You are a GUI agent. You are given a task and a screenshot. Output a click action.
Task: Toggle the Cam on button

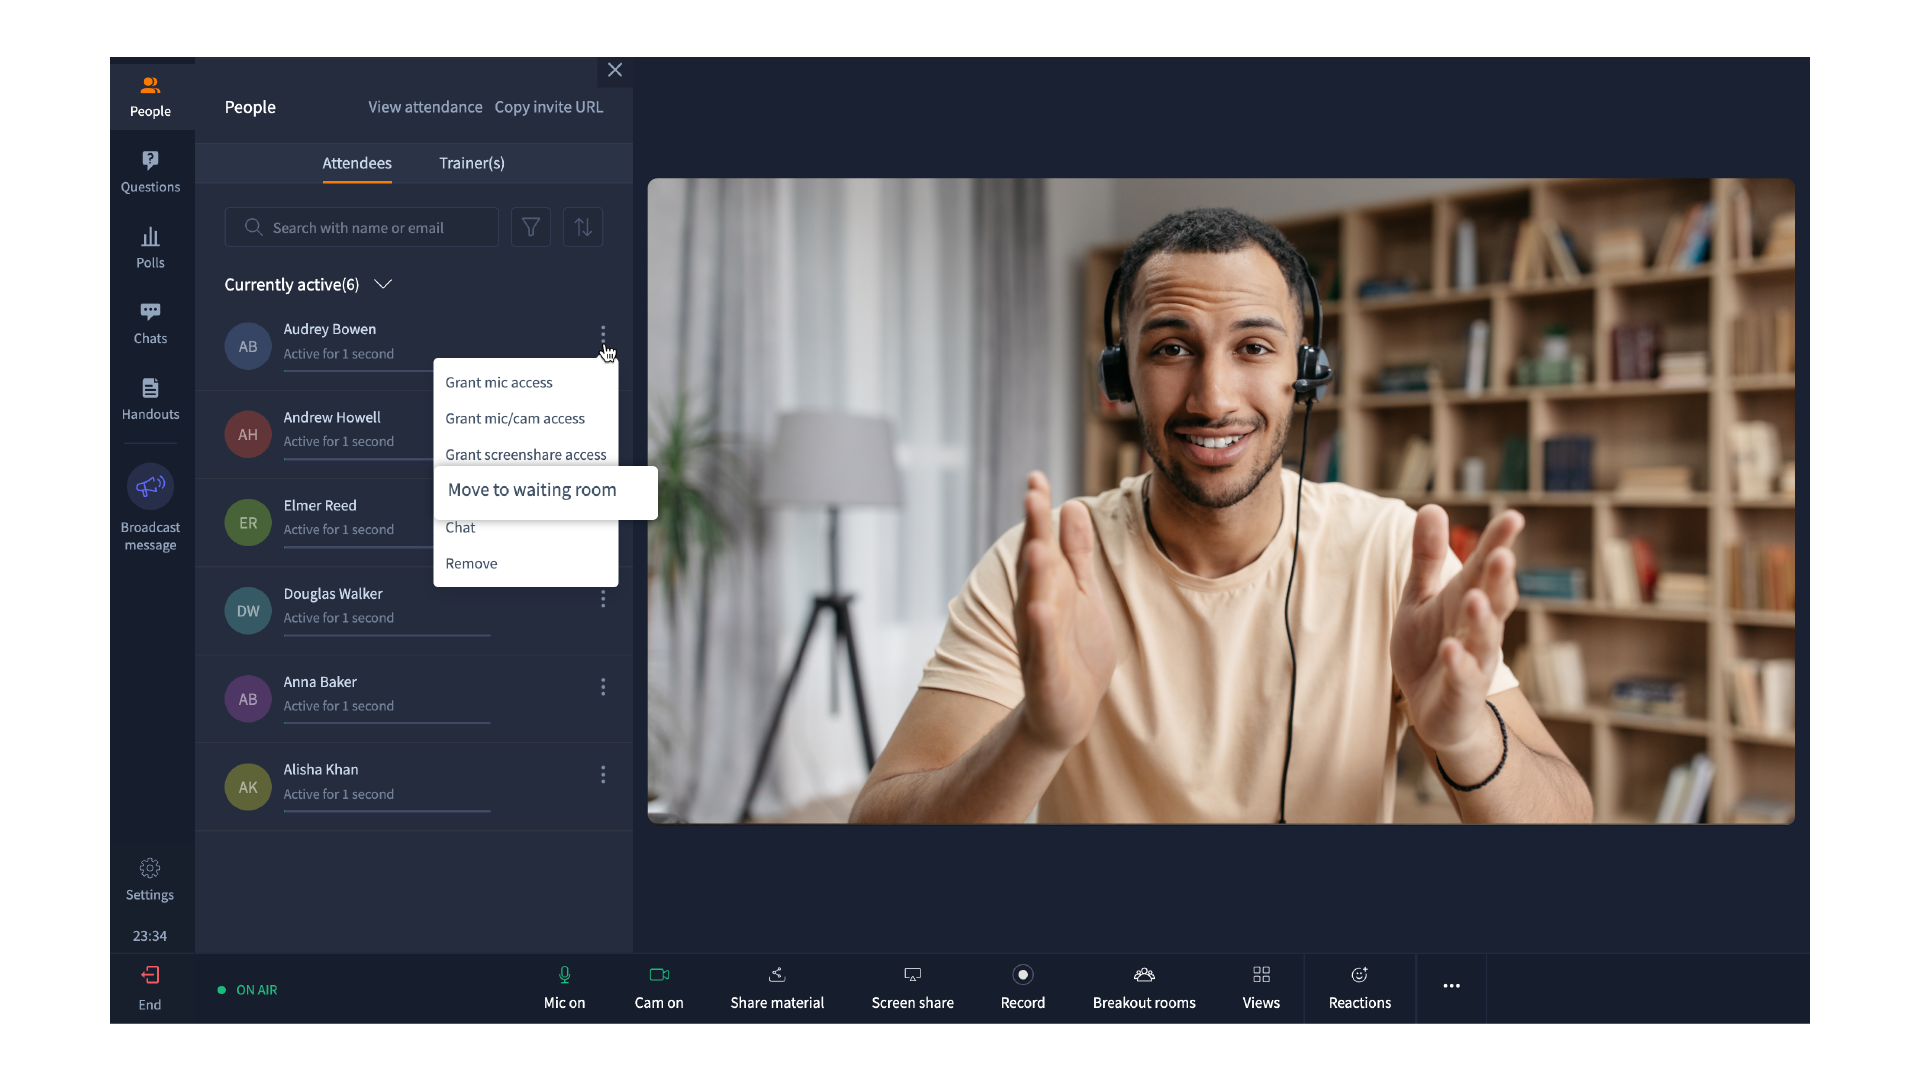pos(659,987)
